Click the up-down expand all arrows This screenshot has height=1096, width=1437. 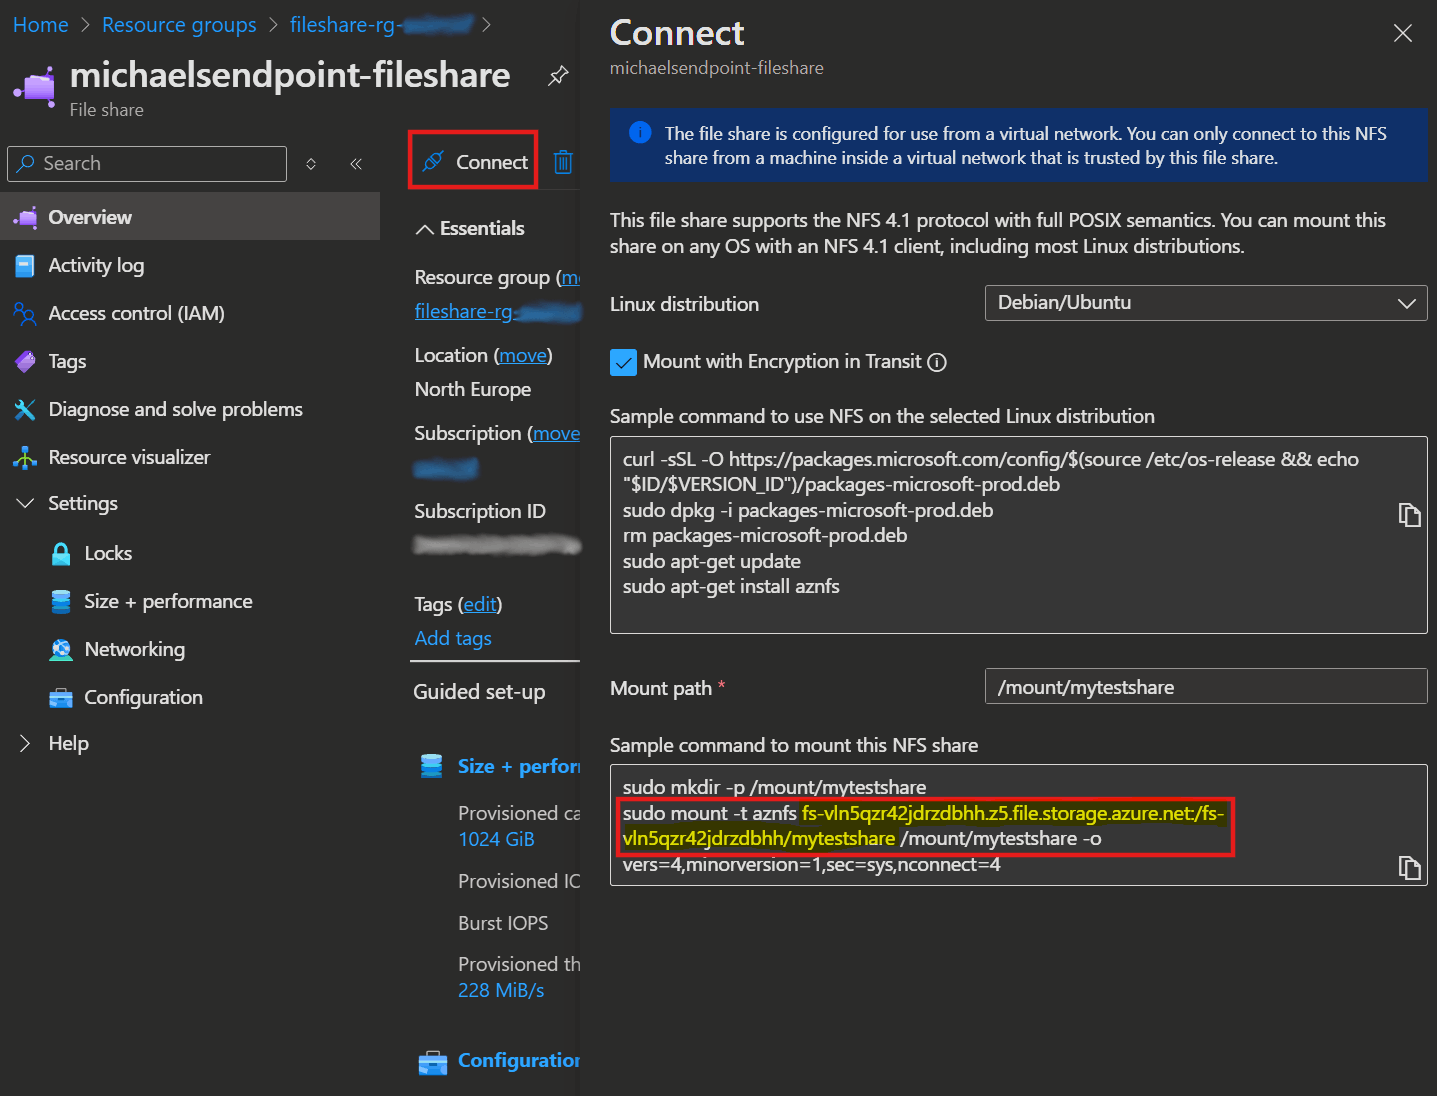(311, 164)
